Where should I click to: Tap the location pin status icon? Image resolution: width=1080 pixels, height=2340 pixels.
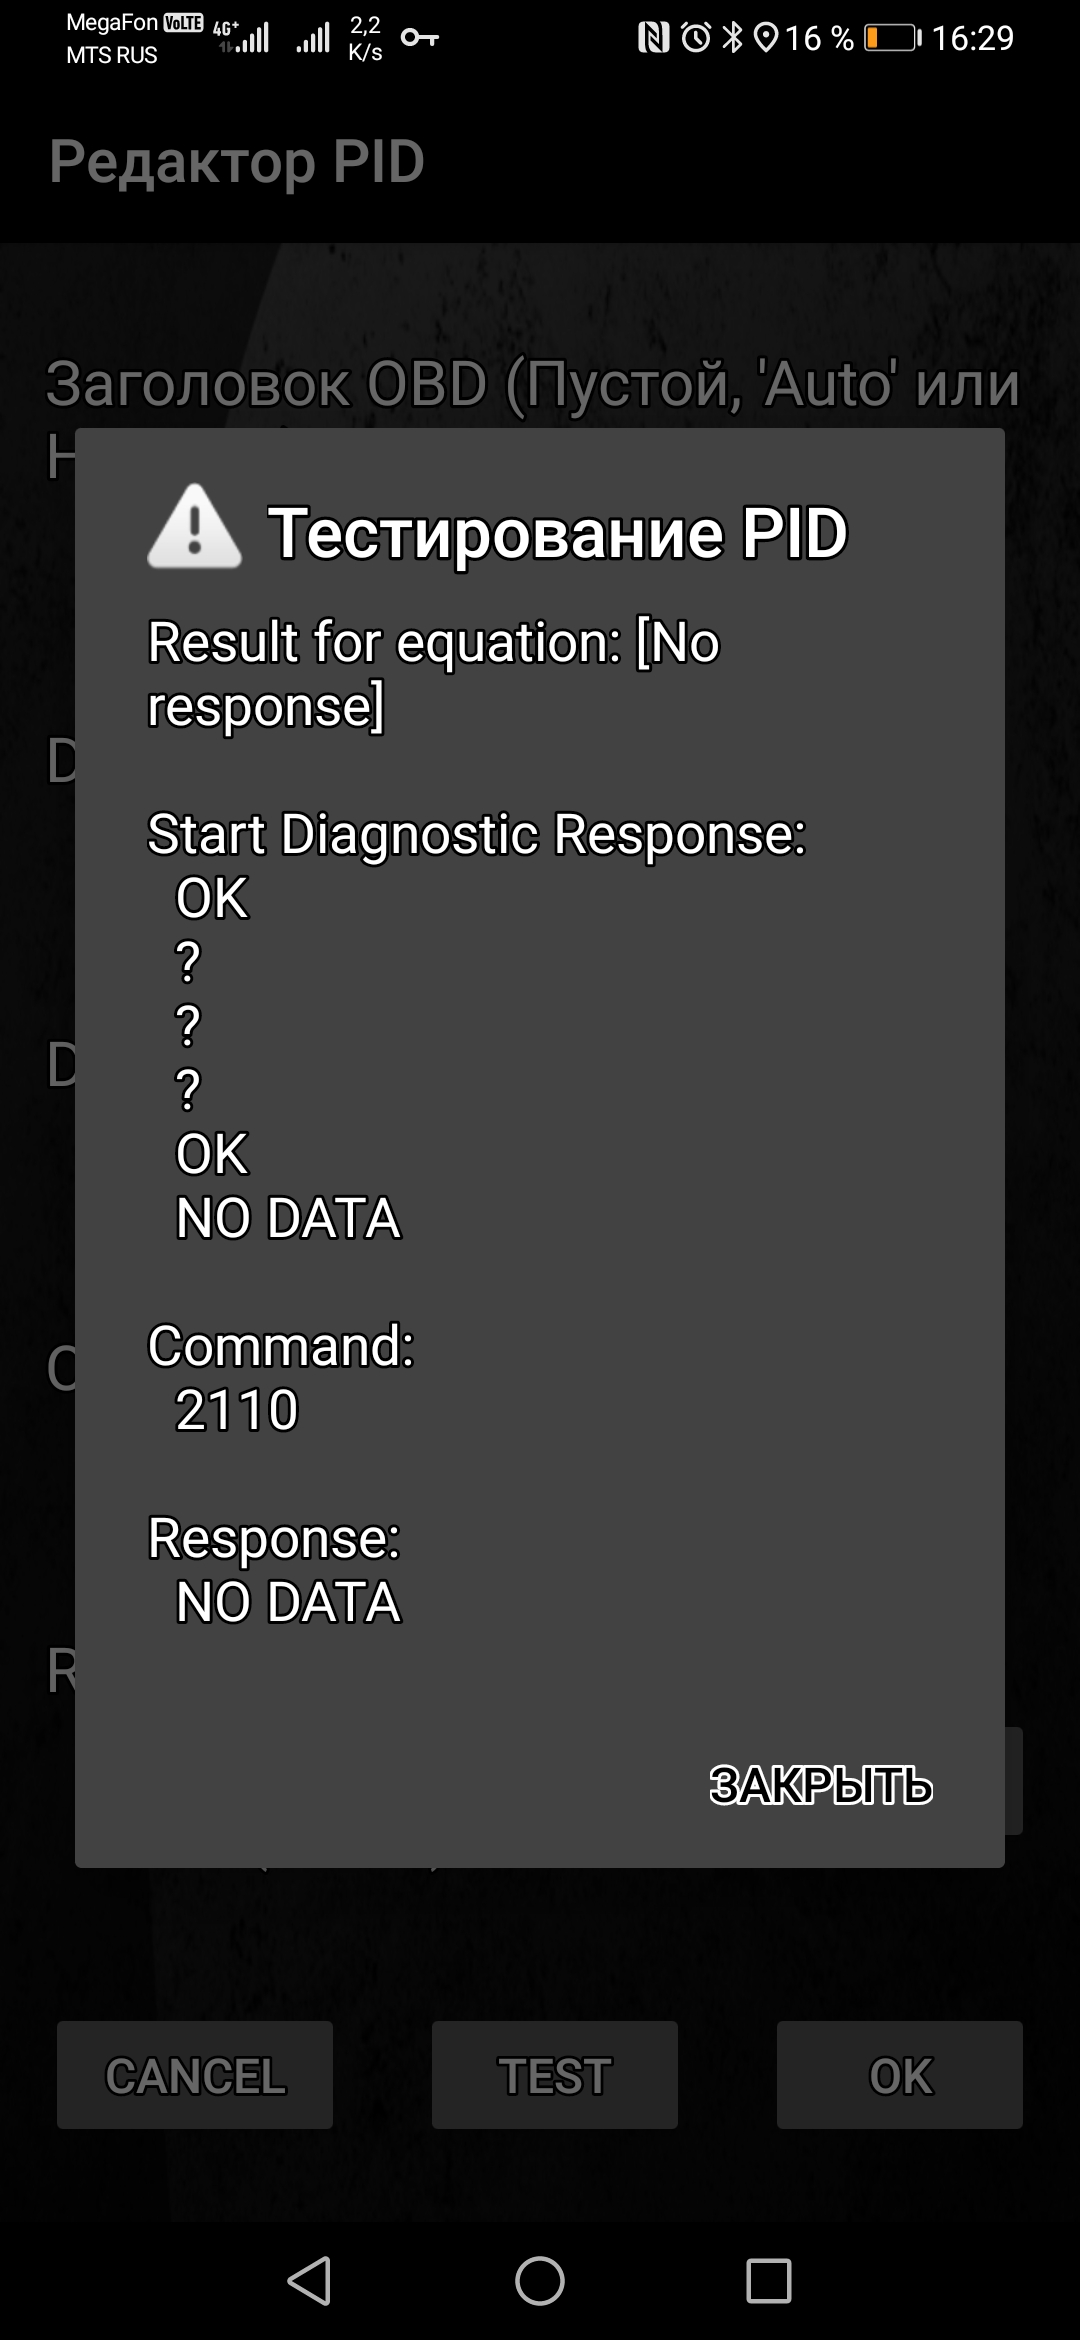(765, 38)
